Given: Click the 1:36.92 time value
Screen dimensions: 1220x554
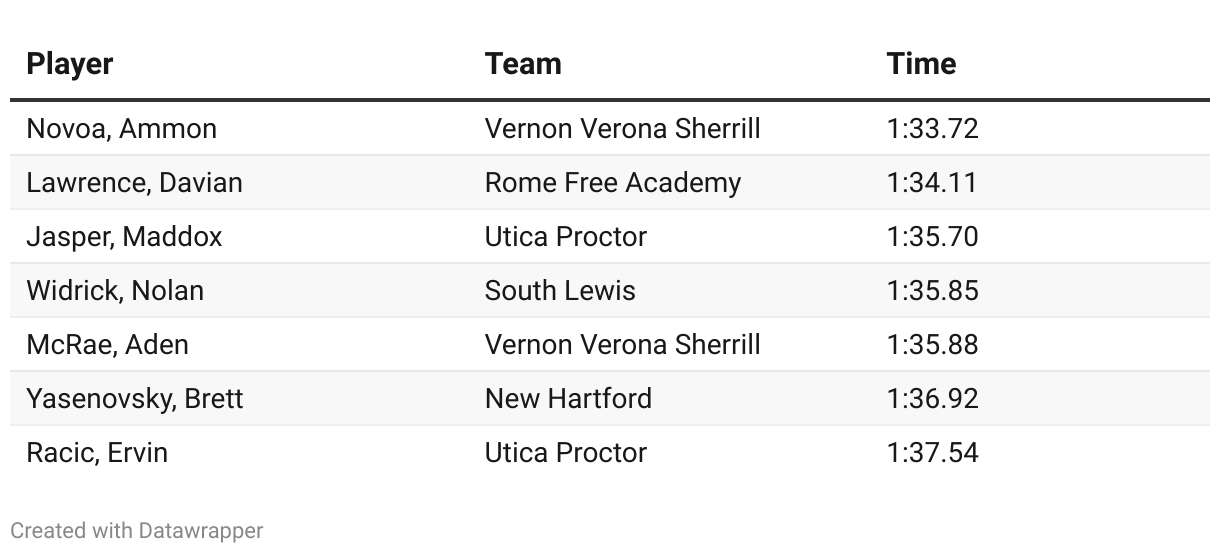Looking at the screenshot, I should [x=932, y=399].
